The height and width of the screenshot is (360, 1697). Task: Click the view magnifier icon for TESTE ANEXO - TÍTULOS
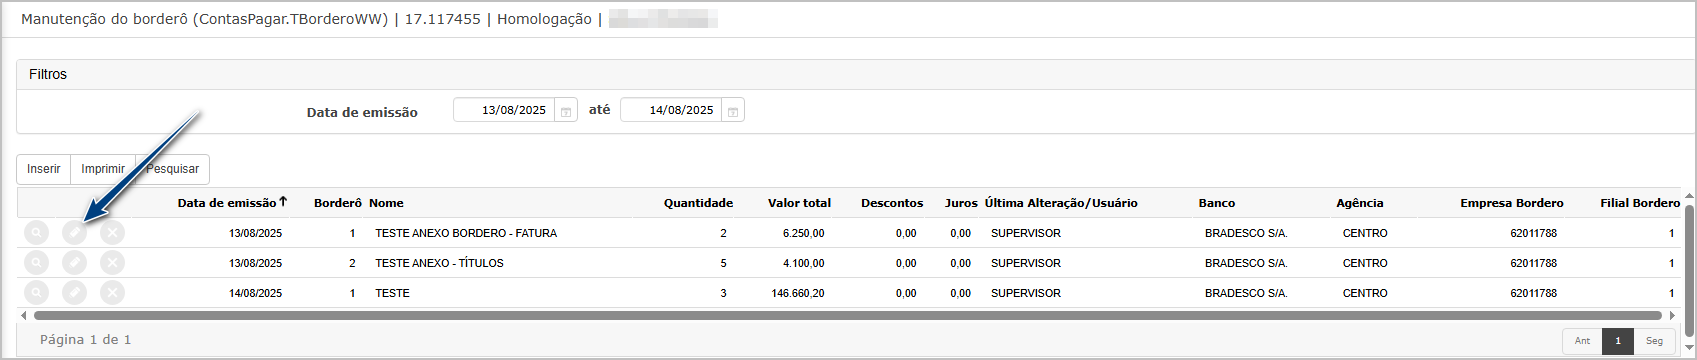coord(36,263)
